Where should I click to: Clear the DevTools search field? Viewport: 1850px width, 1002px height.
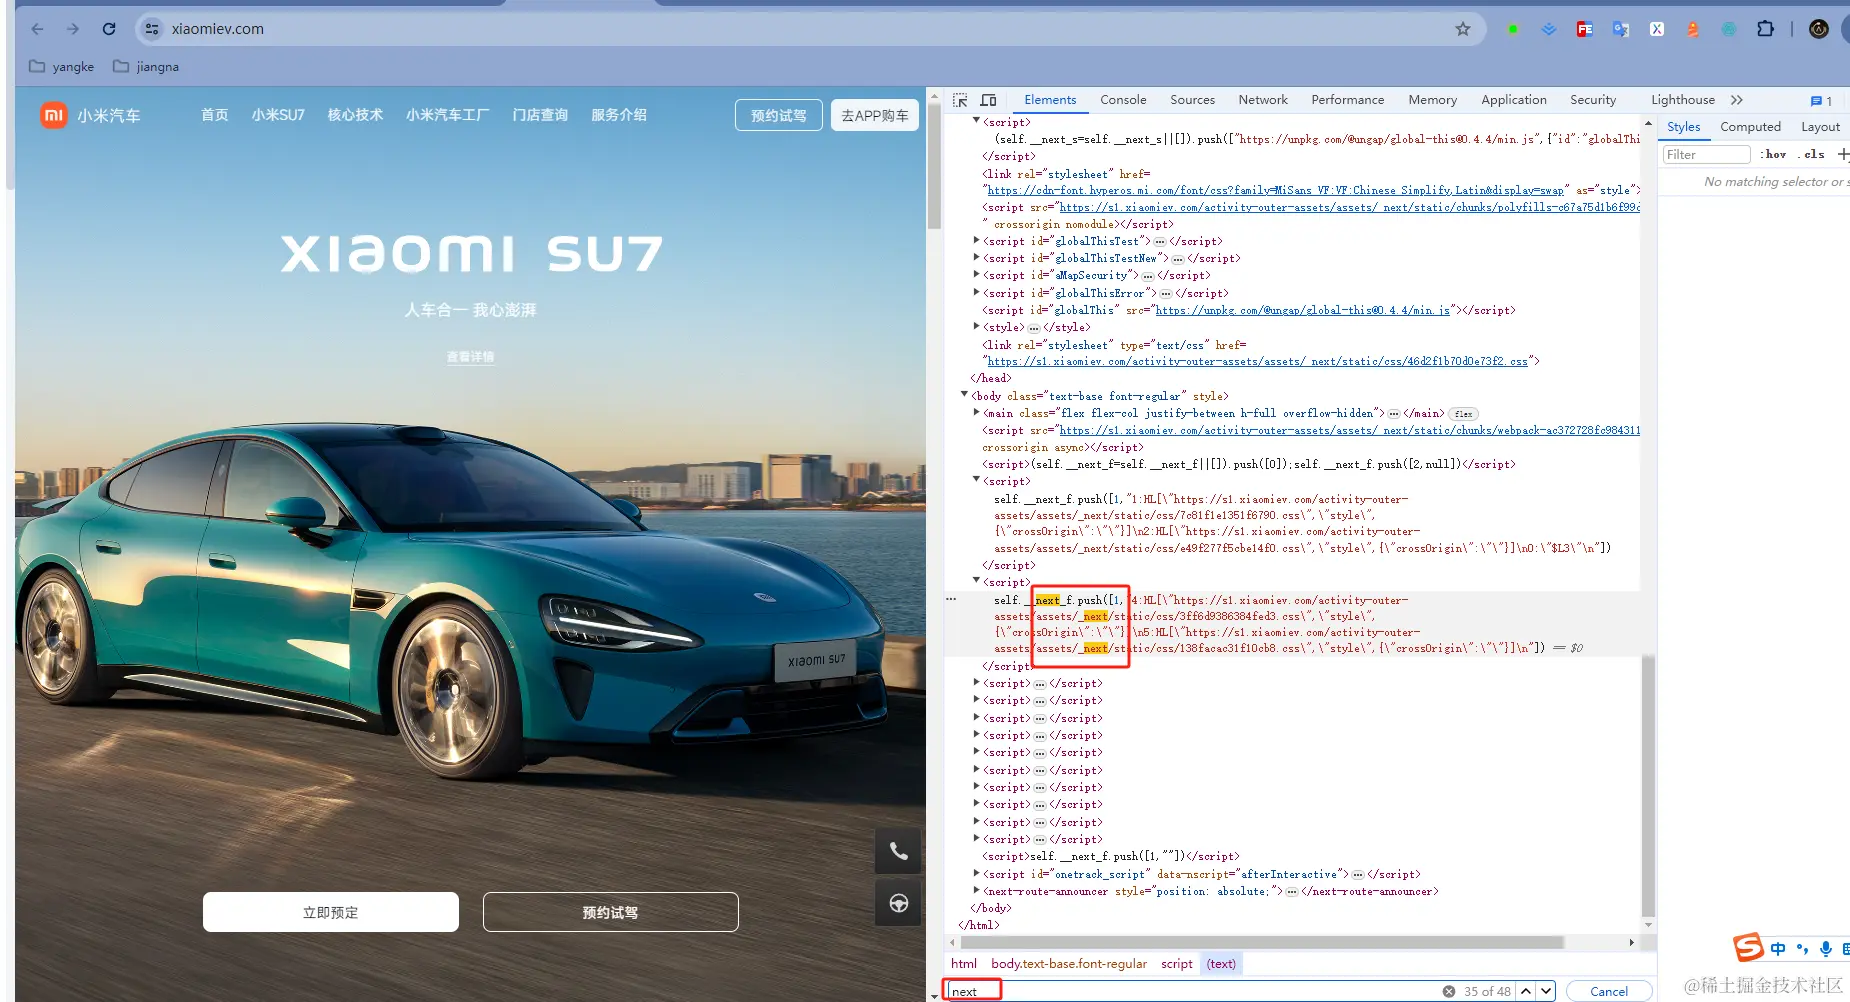pos(1449,991)
